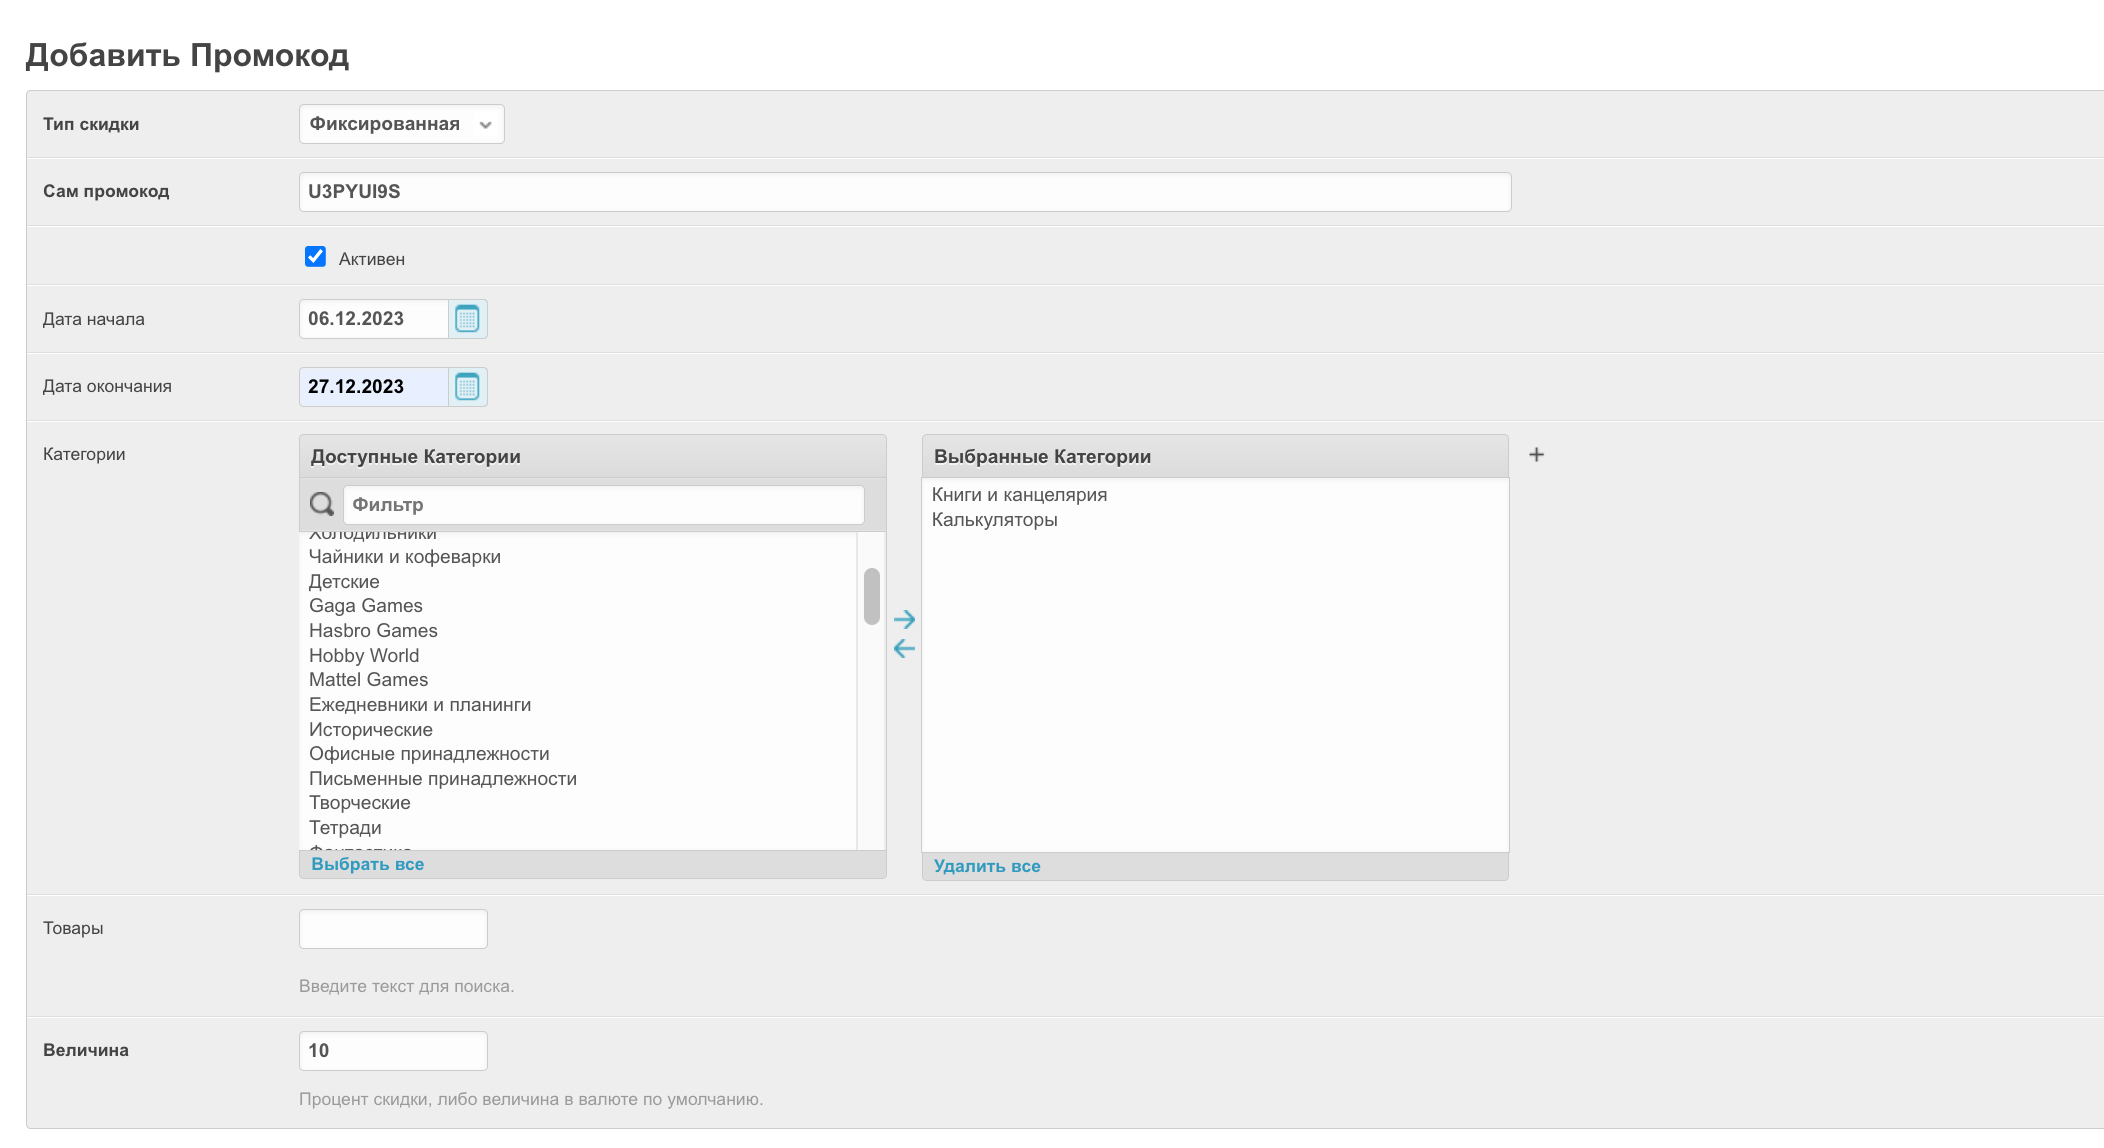Click left arrow to remove category
Image resolution: width=2104 pixels, height=1148 pixels.
[x=904, y=649]
